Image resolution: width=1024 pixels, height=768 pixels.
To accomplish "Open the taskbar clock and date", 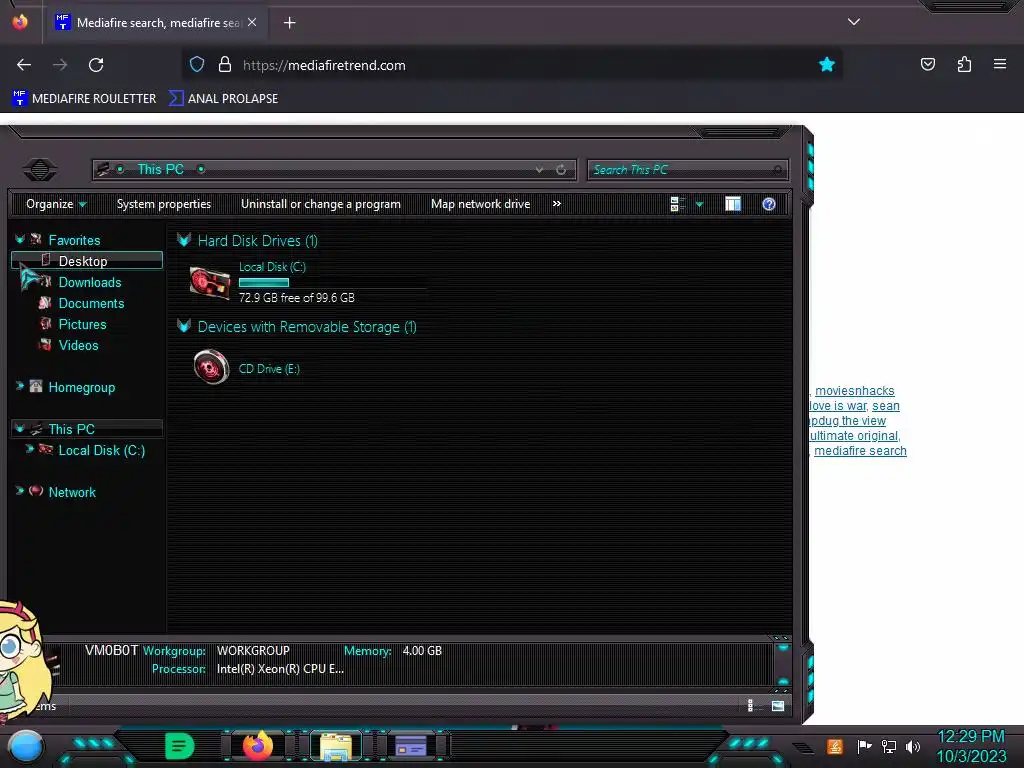I will click(x=971, y=746).
